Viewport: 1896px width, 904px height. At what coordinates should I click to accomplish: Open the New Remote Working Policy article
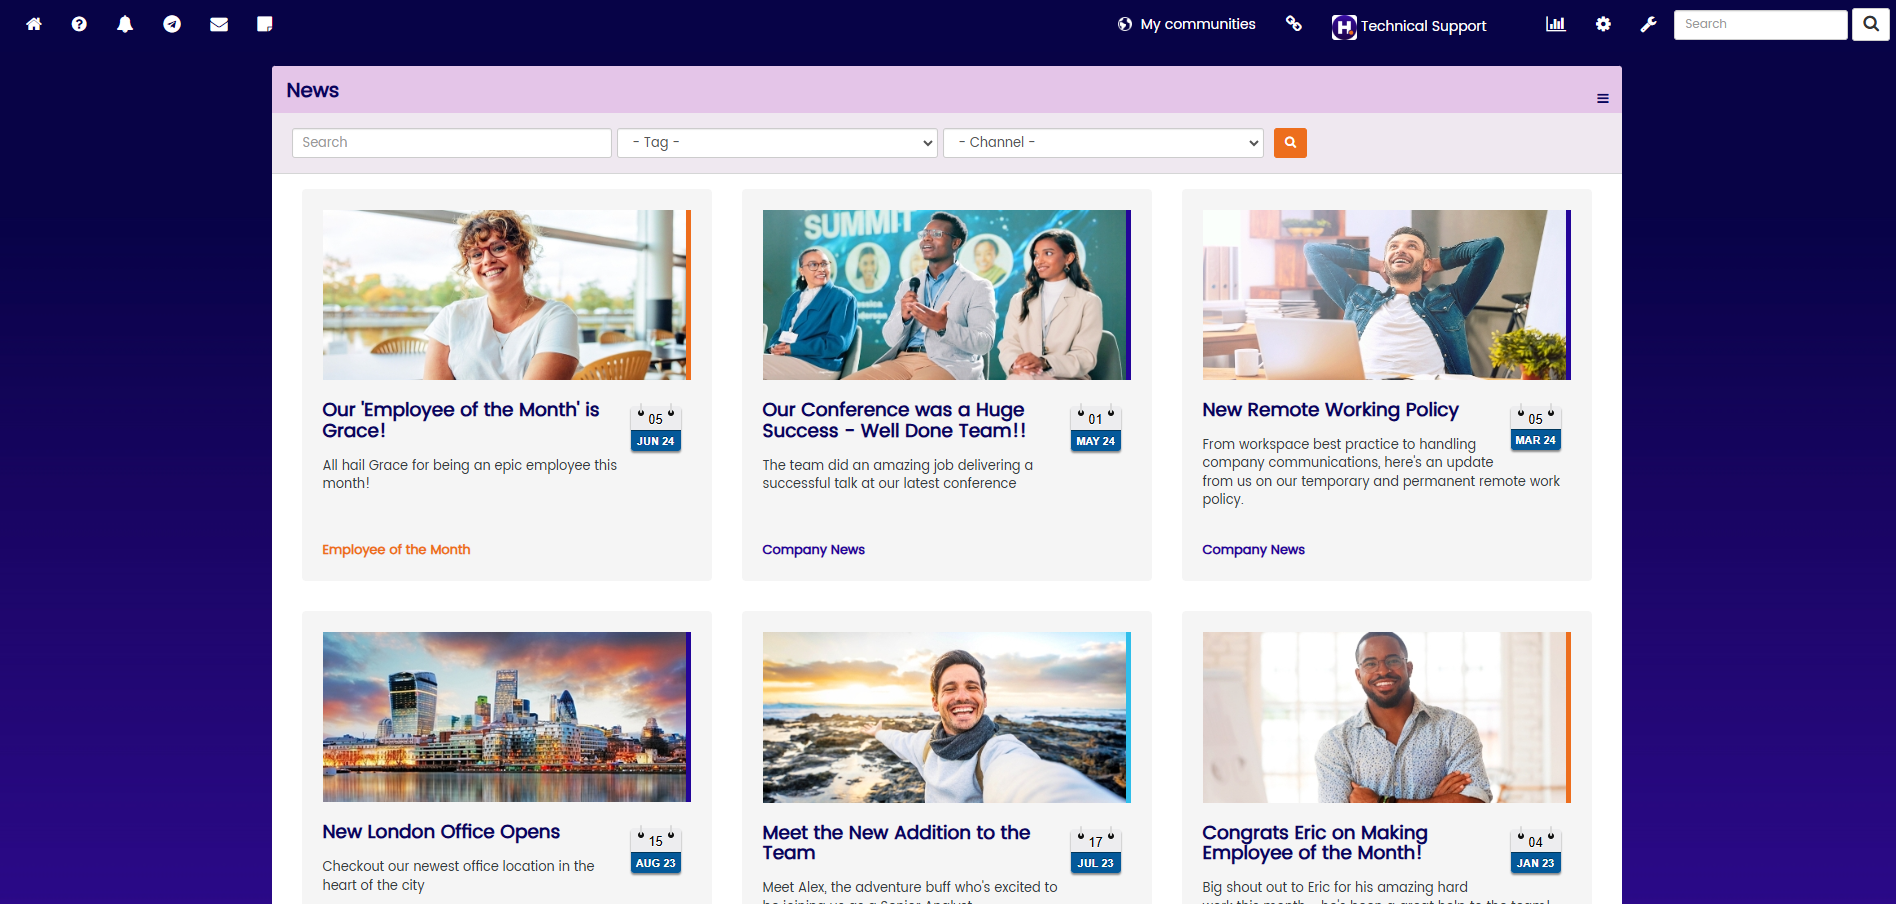pos(1330,410)
